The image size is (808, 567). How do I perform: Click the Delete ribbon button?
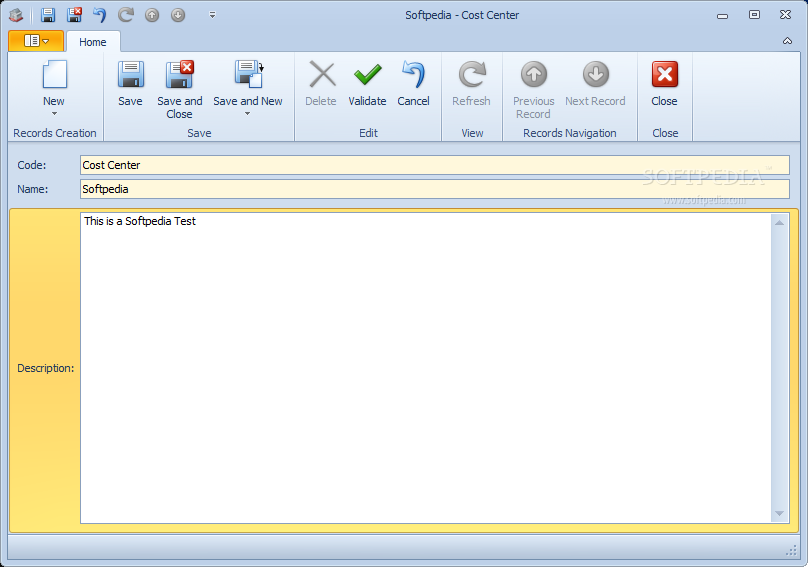(321, 84)
